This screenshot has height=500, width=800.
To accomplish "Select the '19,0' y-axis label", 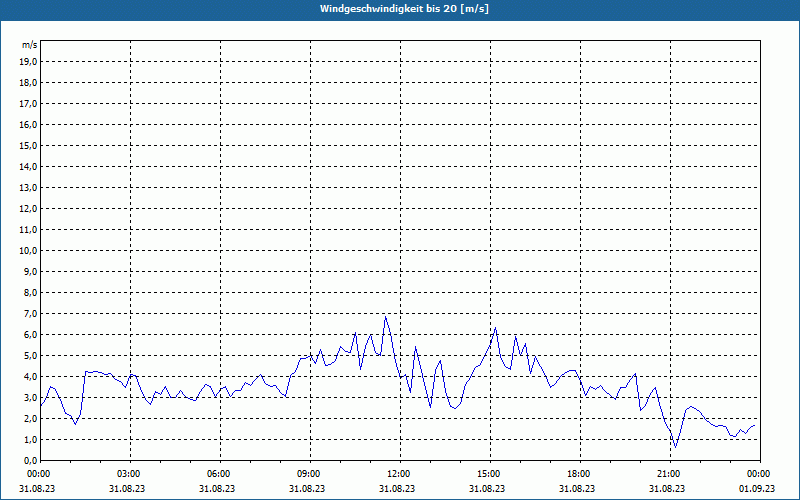I will (x=28, y=62).
